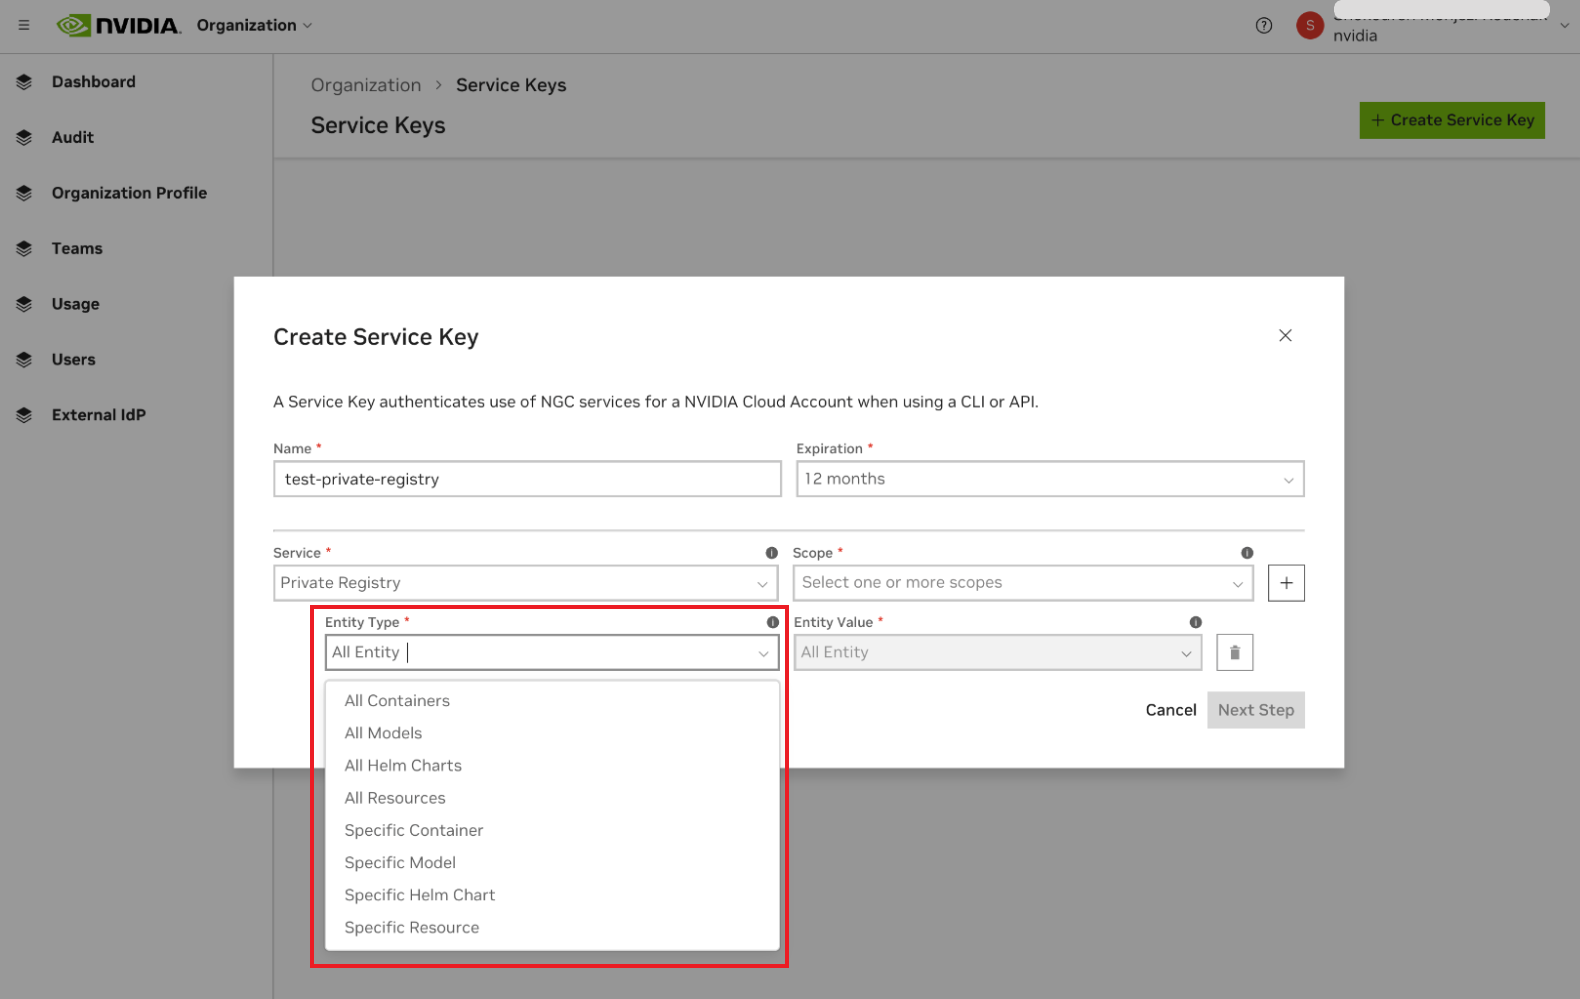Open Organization Profile in the sidebar
This screenshot has height=999, width=1580.
pos(130,193)
